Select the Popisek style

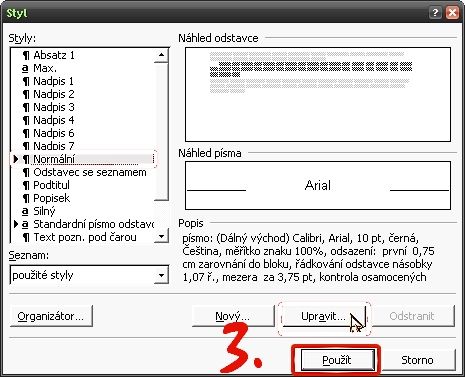tap(83, 198)
